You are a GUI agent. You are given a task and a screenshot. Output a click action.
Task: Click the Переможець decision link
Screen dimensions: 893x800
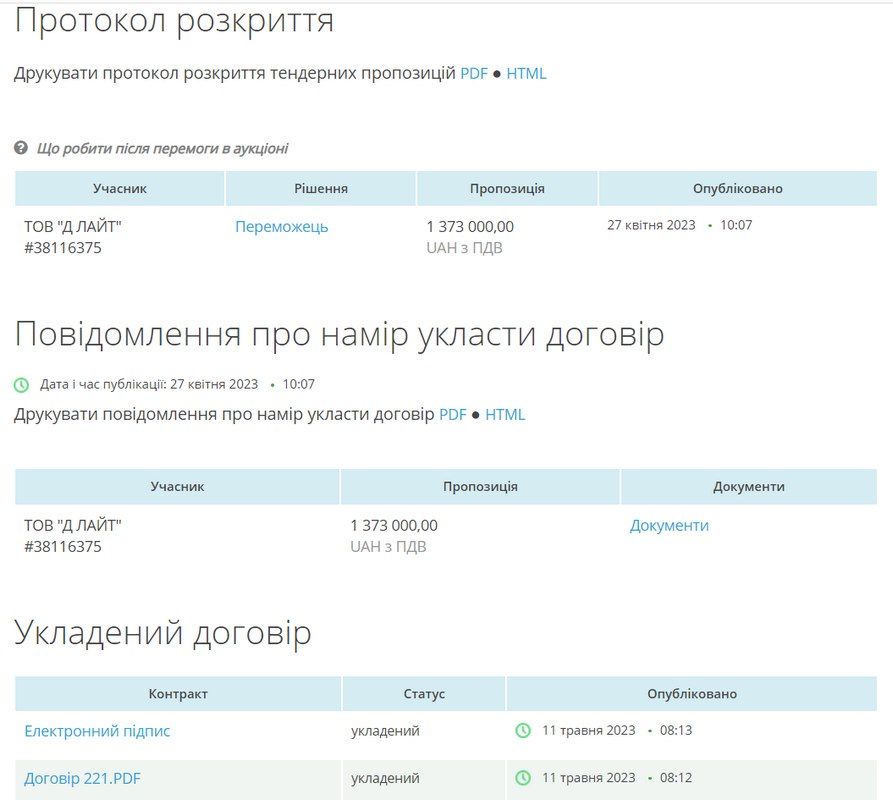[x=281, y=226]
